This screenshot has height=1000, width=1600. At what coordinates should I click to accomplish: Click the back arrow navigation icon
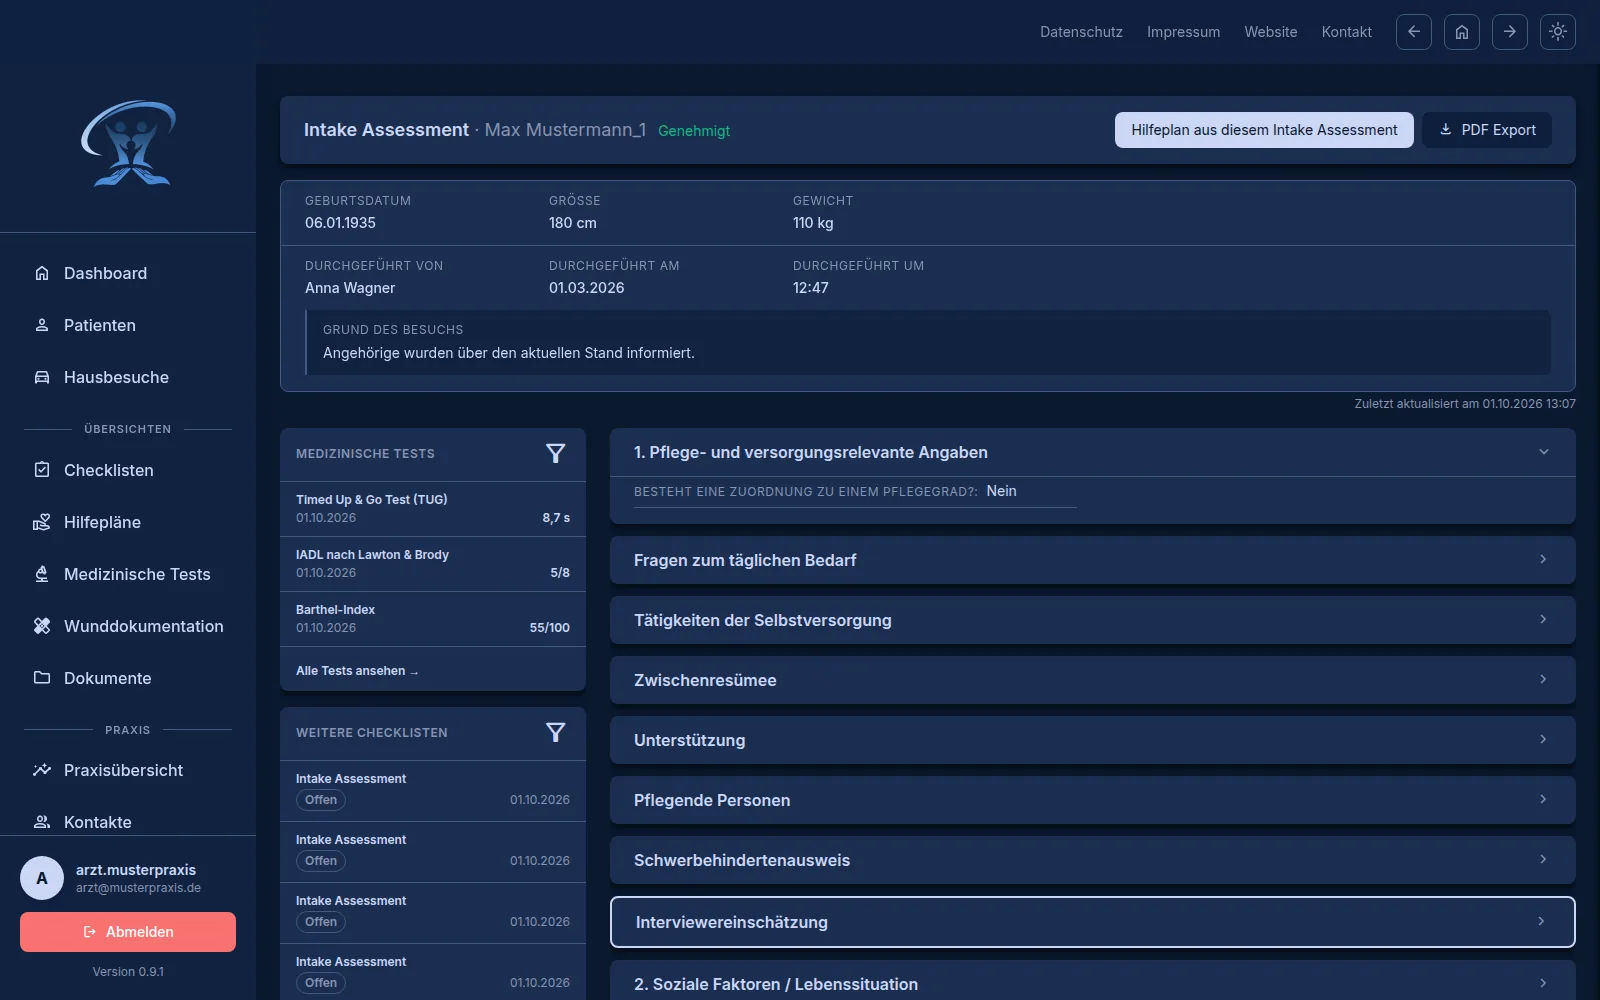click(1414, 32)
